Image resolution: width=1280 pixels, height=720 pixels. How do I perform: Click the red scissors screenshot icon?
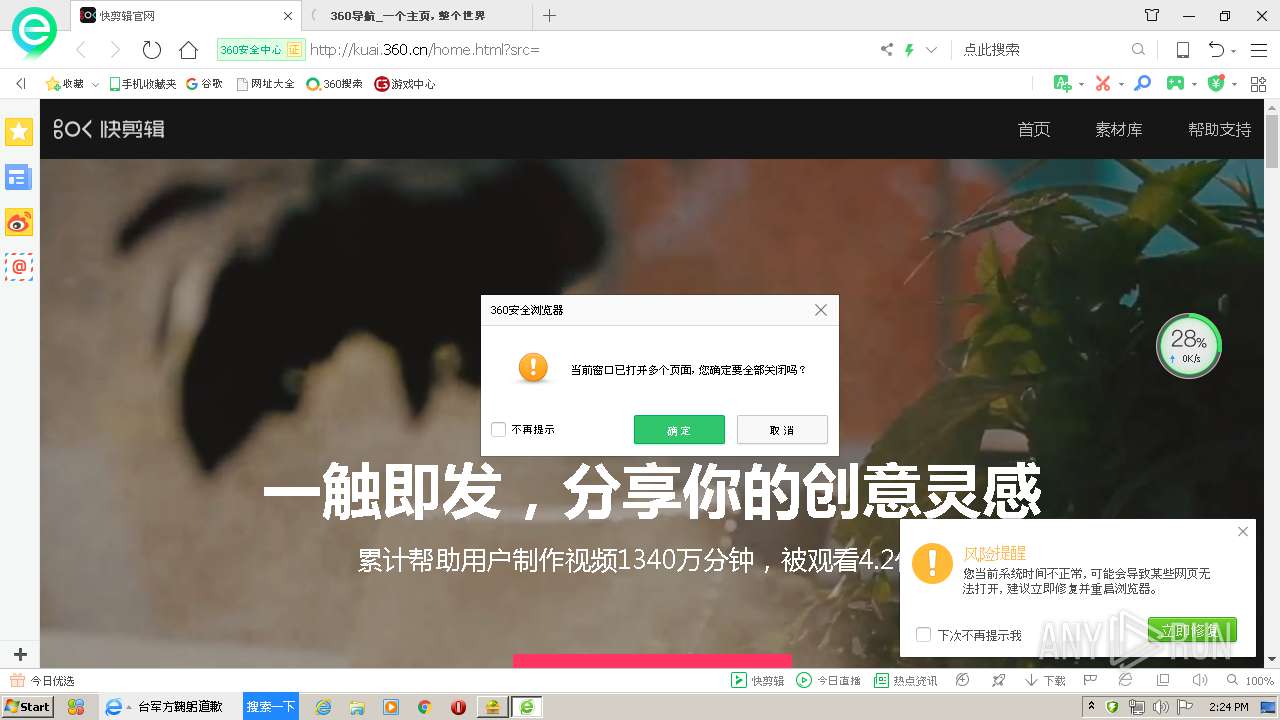1103,84
